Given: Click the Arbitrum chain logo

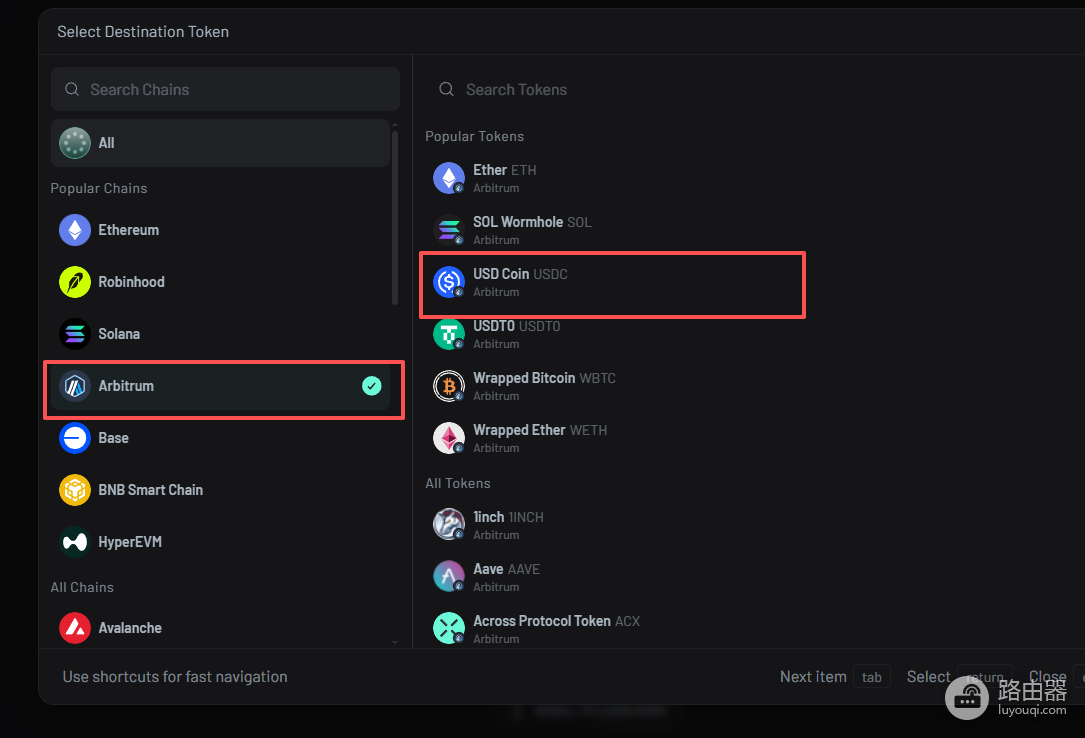Looking at the screenshot, I should [x=75, y=386].
